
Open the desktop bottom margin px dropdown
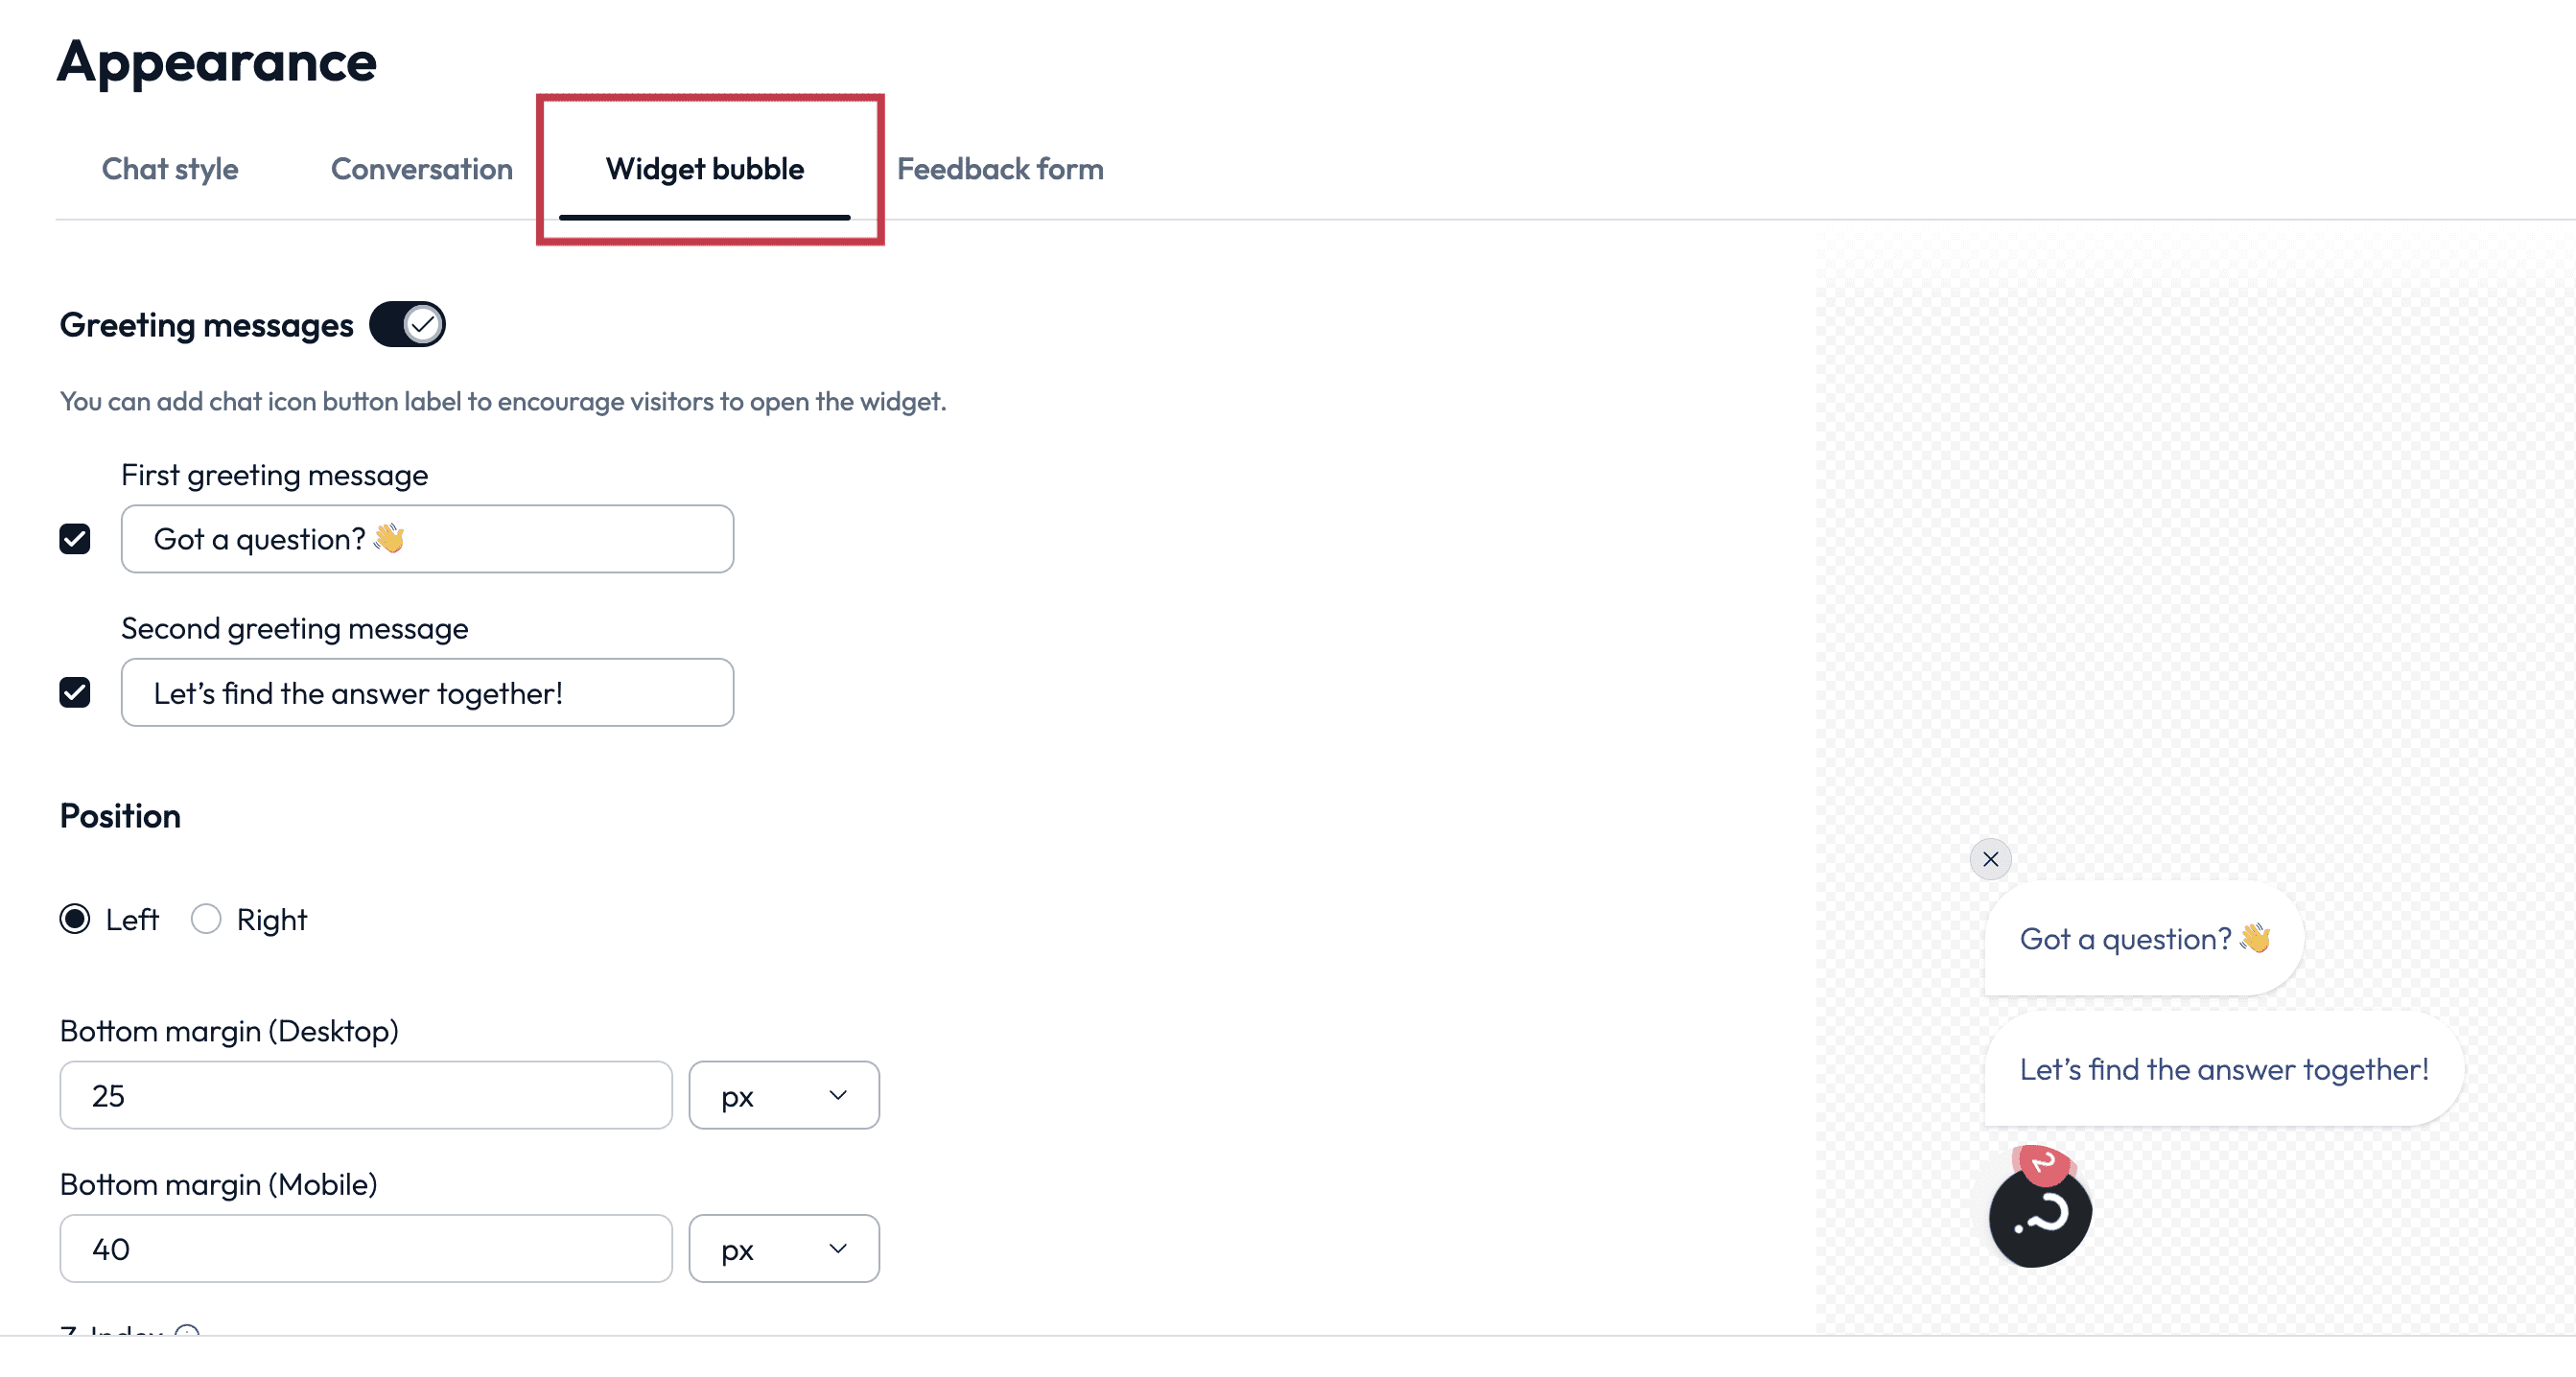[784, 1096]
